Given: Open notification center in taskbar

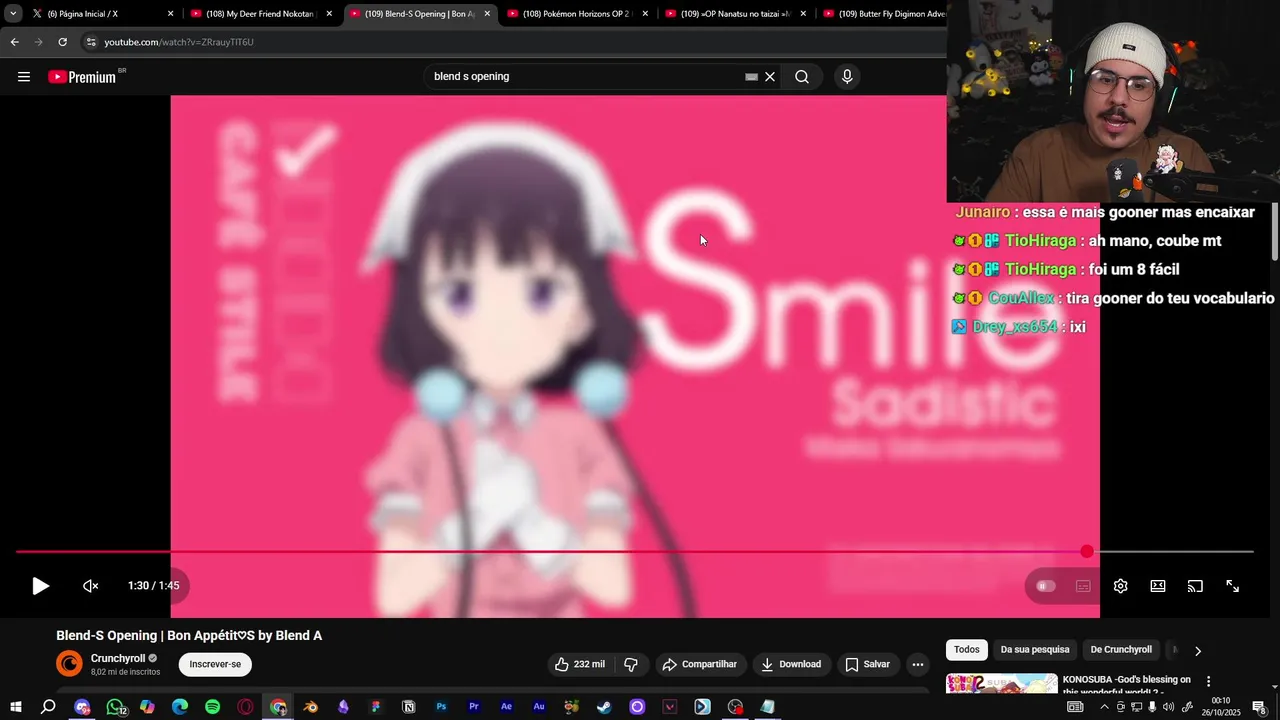Looking at the screenshot, I should (1259, 707).
